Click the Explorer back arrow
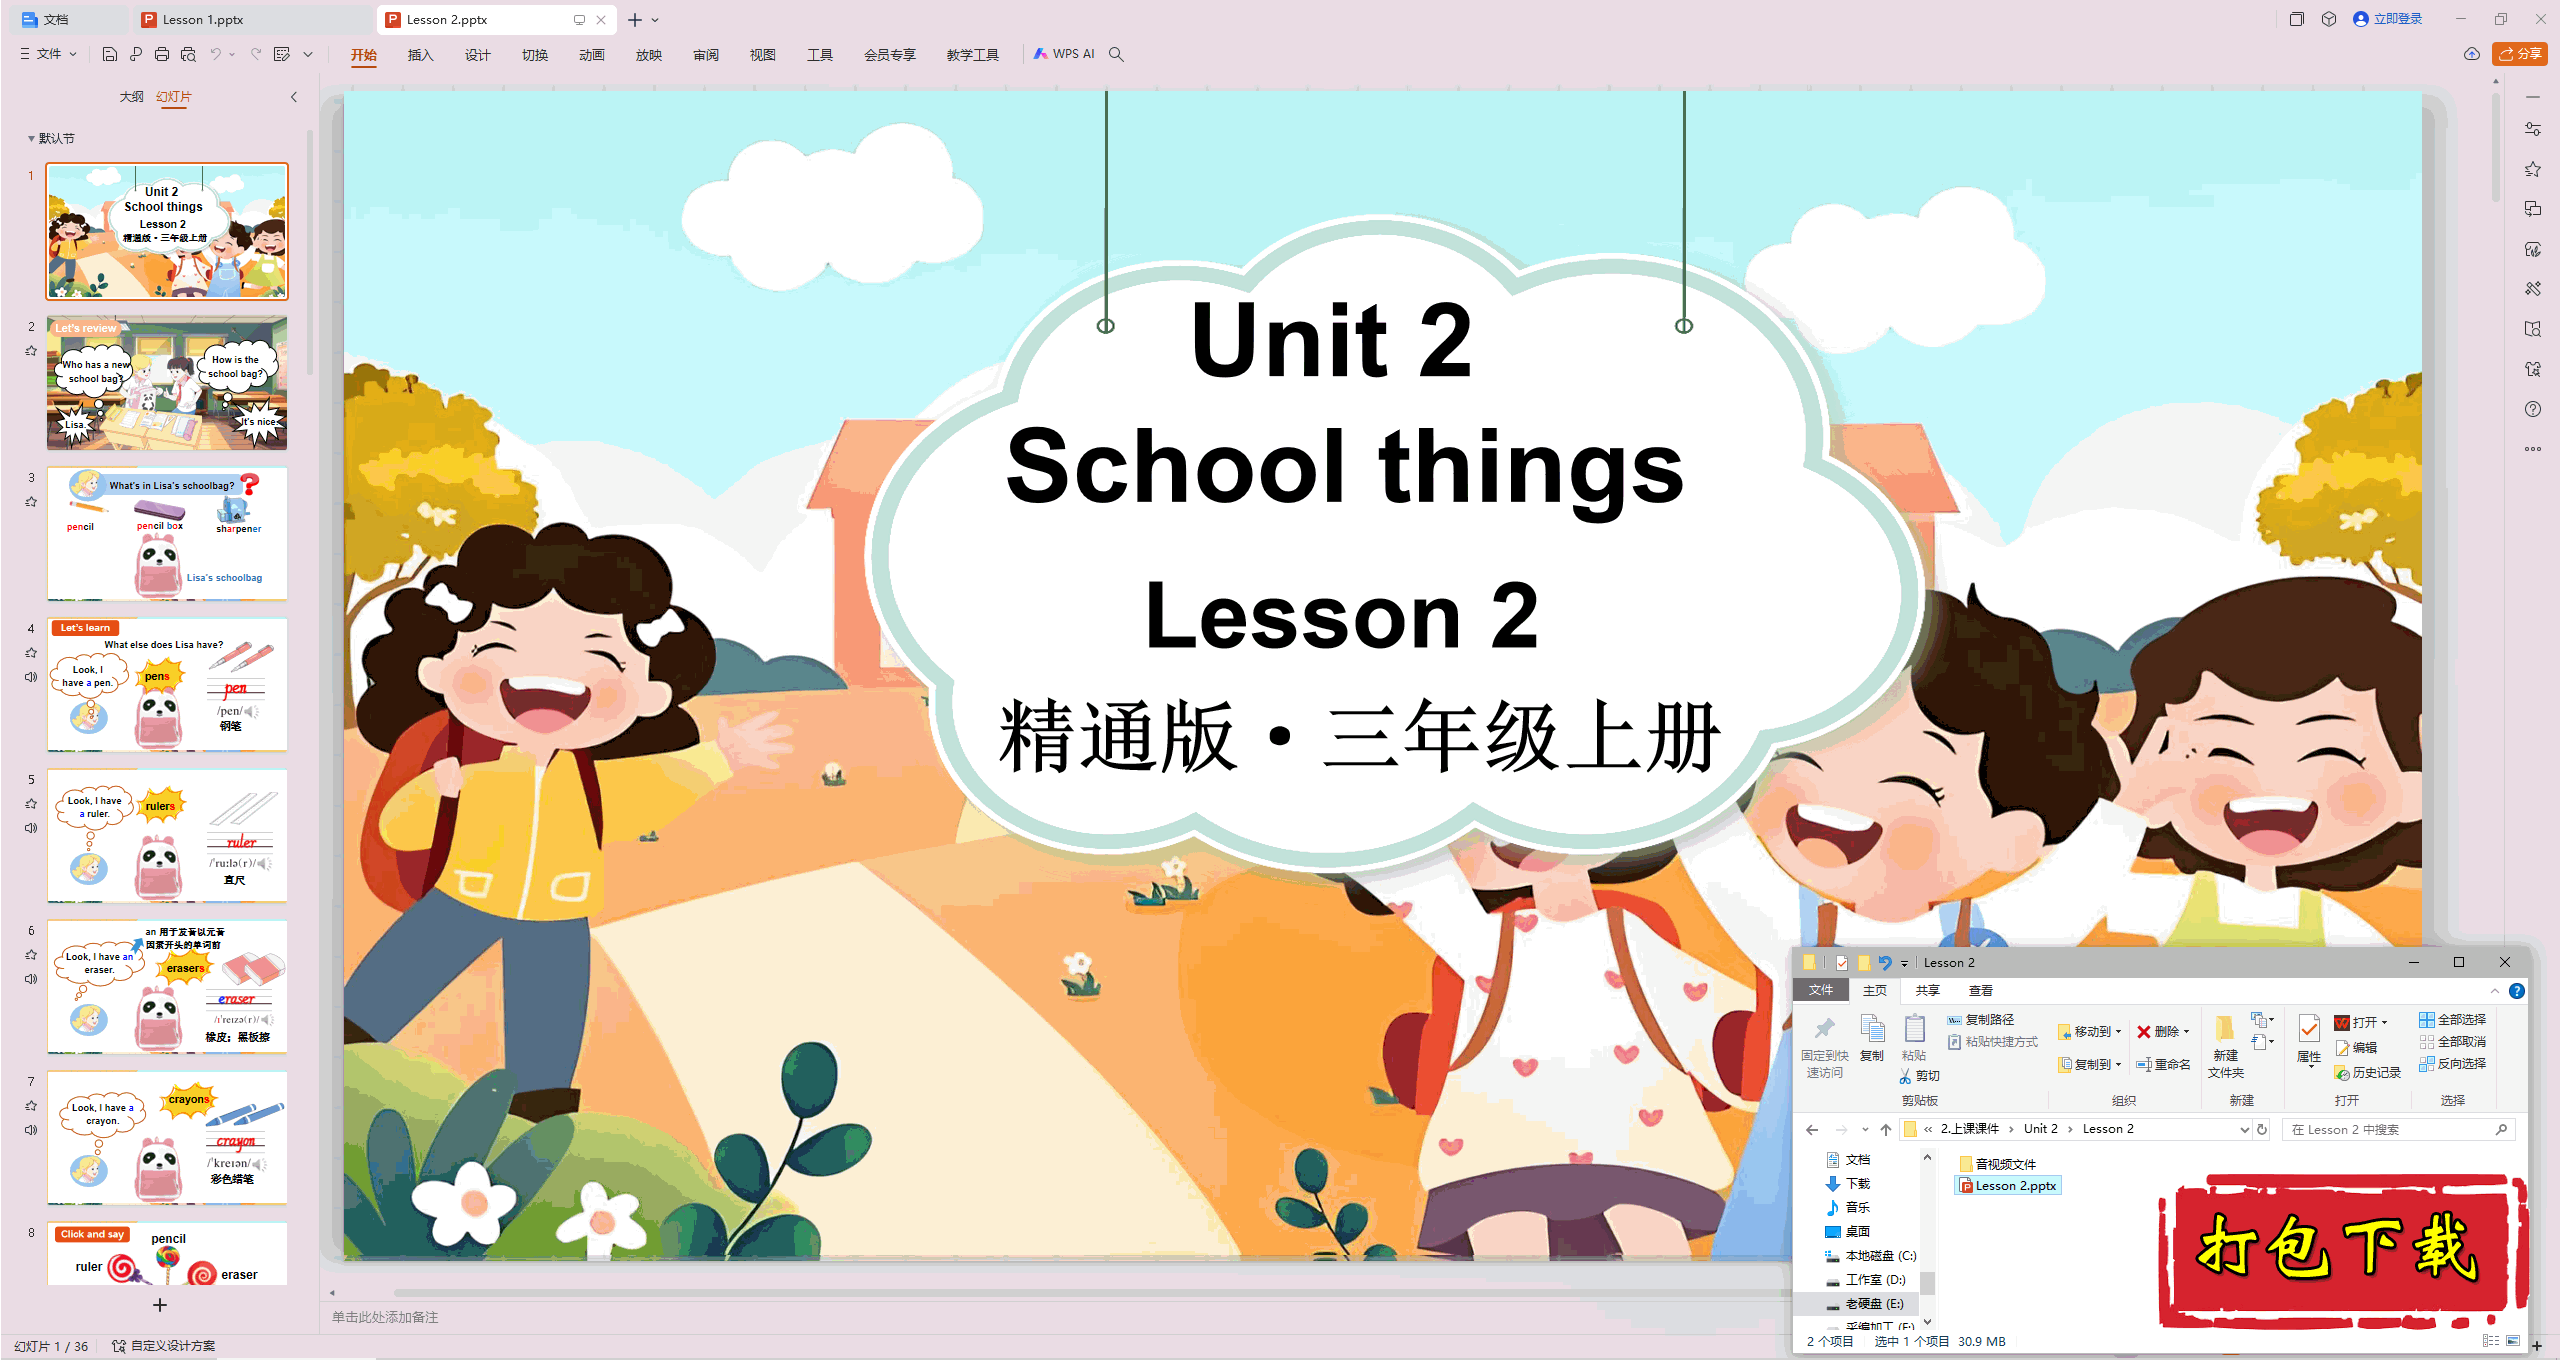This screenshot has width=2560, height=1360. 1812,1129
